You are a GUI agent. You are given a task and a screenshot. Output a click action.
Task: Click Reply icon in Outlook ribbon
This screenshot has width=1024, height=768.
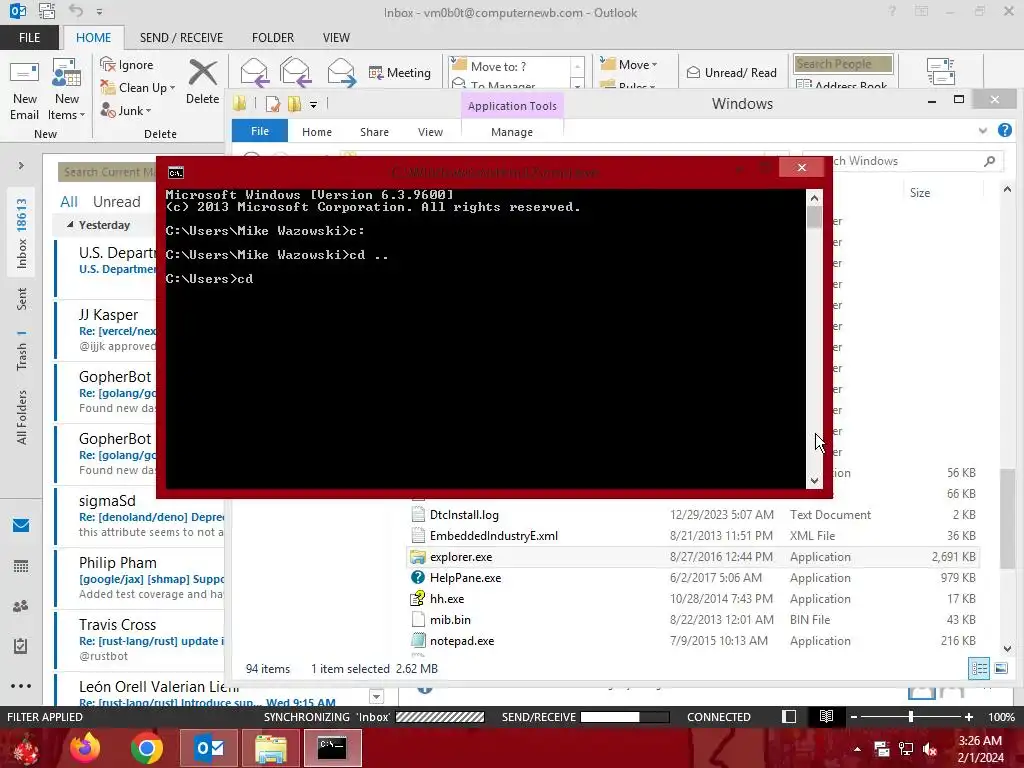coord(254,72)
